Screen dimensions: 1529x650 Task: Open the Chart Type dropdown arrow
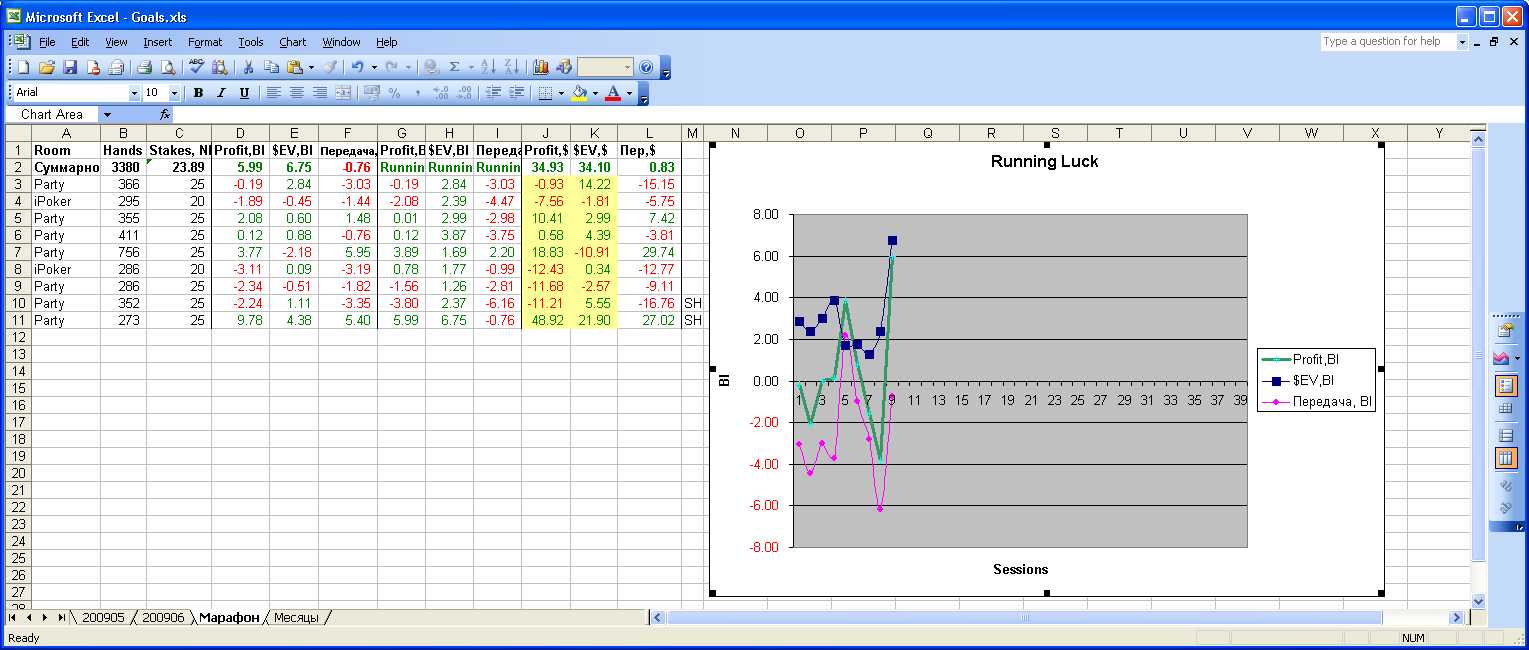[x=1517, y=358]
